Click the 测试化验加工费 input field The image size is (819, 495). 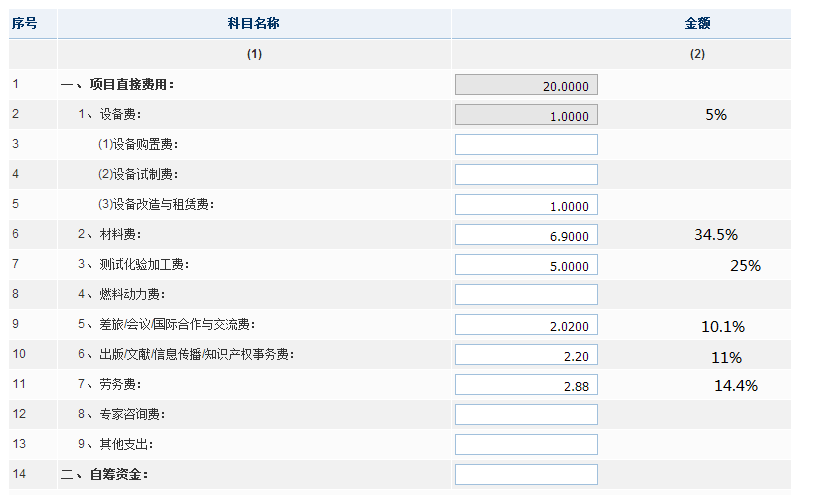coord(526,265)
